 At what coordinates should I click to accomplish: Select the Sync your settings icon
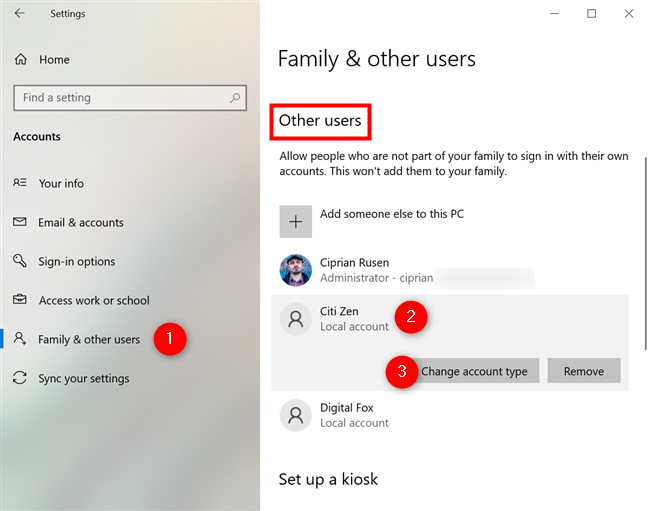[x=20, y=378]
